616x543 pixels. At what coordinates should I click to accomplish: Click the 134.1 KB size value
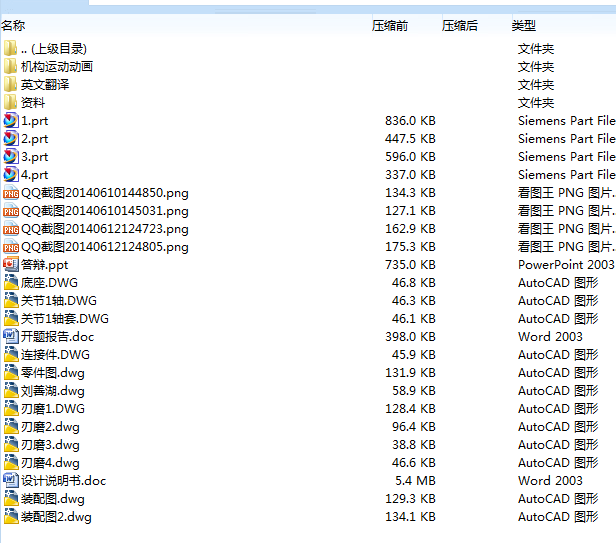[410, 517]
